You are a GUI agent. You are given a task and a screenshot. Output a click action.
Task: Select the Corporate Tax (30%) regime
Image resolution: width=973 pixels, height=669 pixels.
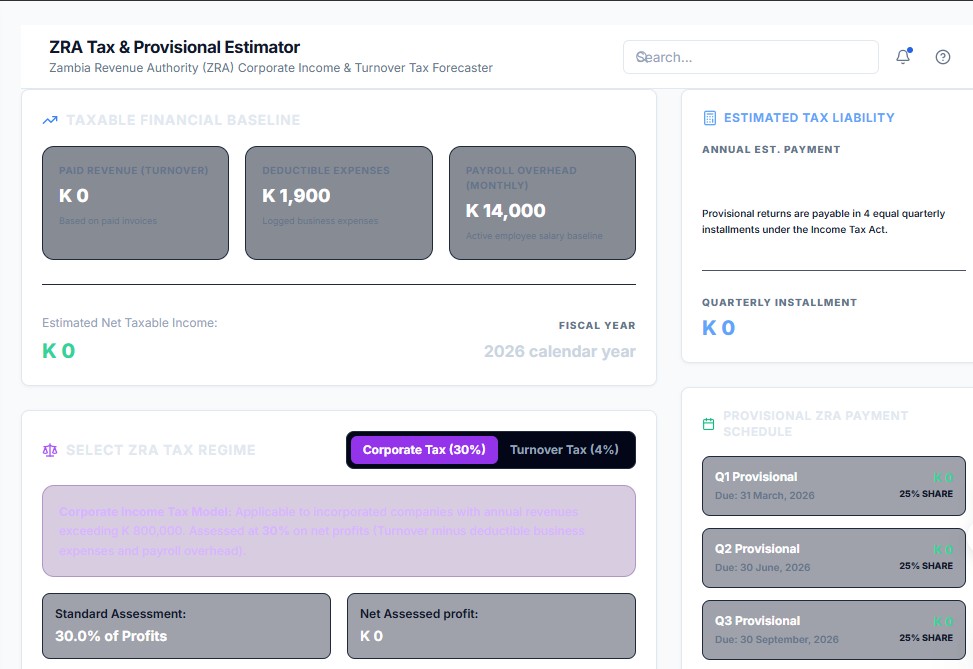pyautogui.click(x=424, y=450)
